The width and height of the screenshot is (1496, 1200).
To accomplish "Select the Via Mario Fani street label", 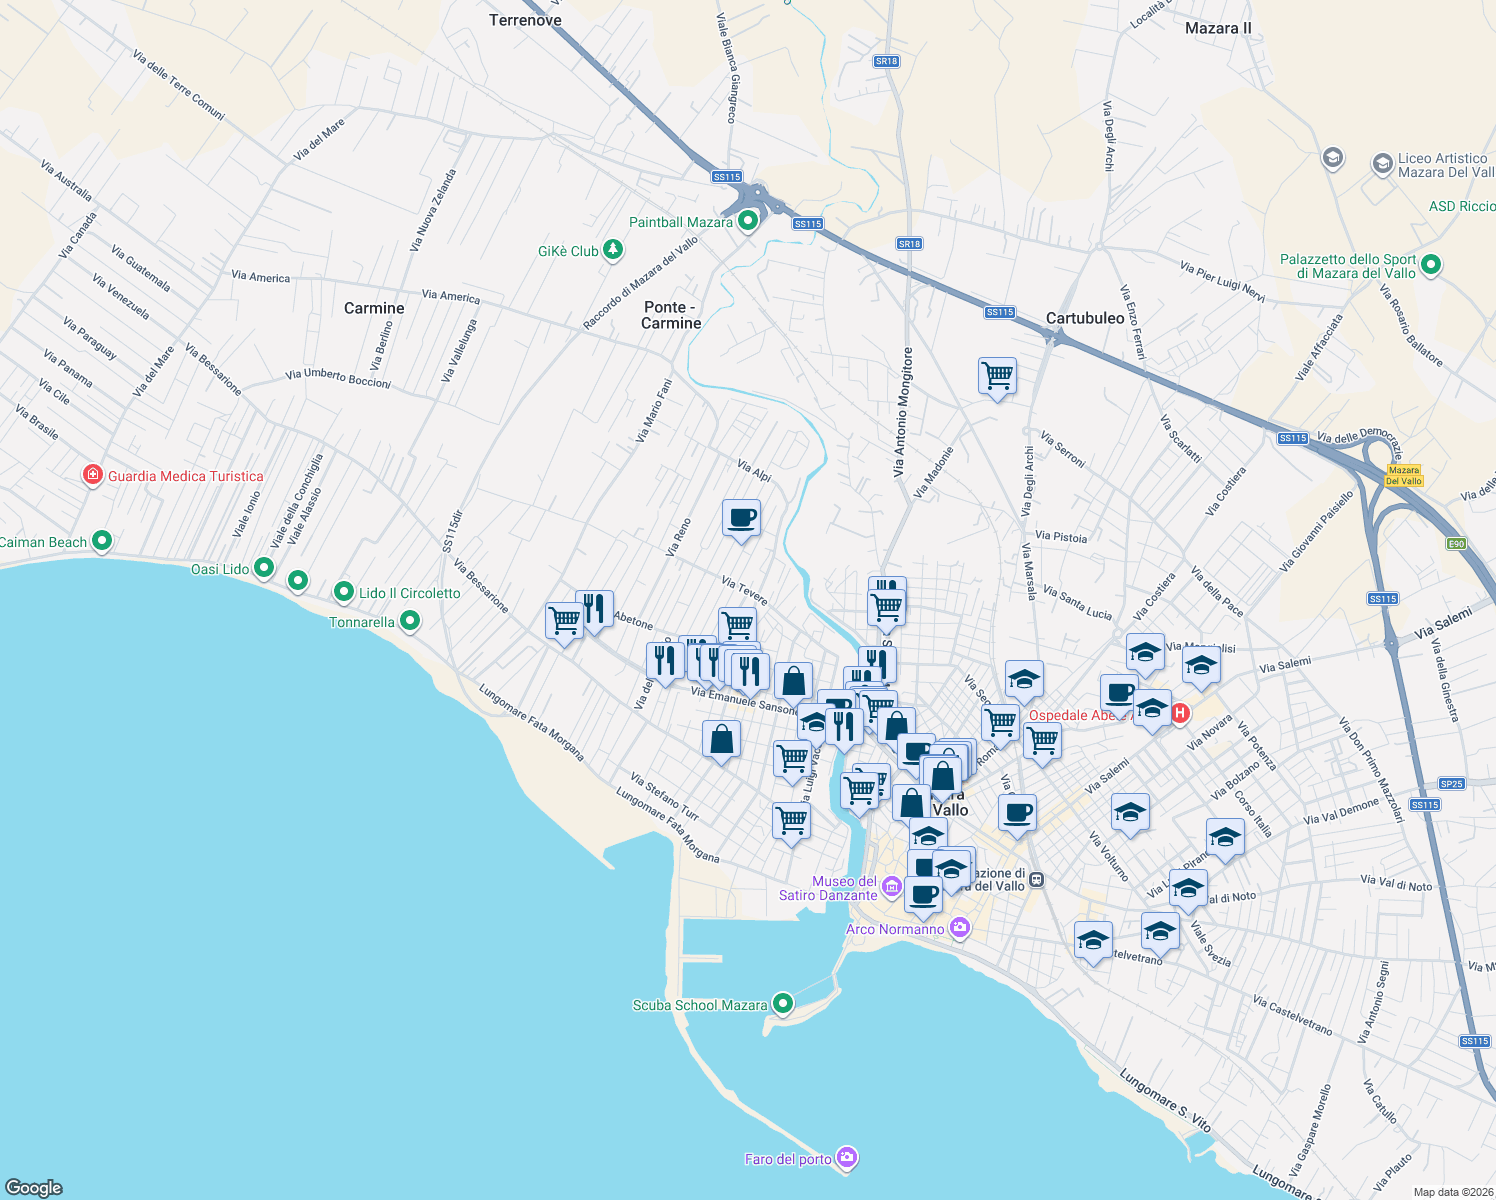I will pyautogui.click(x=654, y=411).
